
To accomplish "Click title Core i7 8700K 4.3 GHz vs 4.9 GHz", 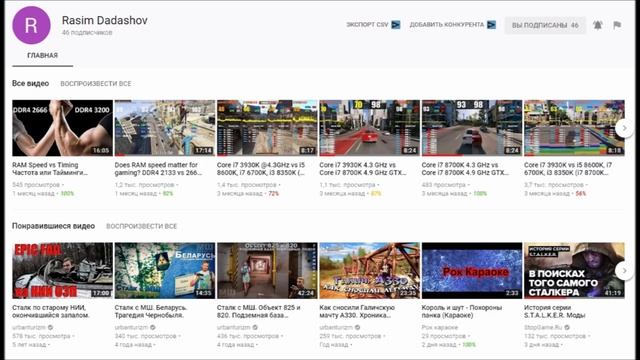I will click(465, 169).
